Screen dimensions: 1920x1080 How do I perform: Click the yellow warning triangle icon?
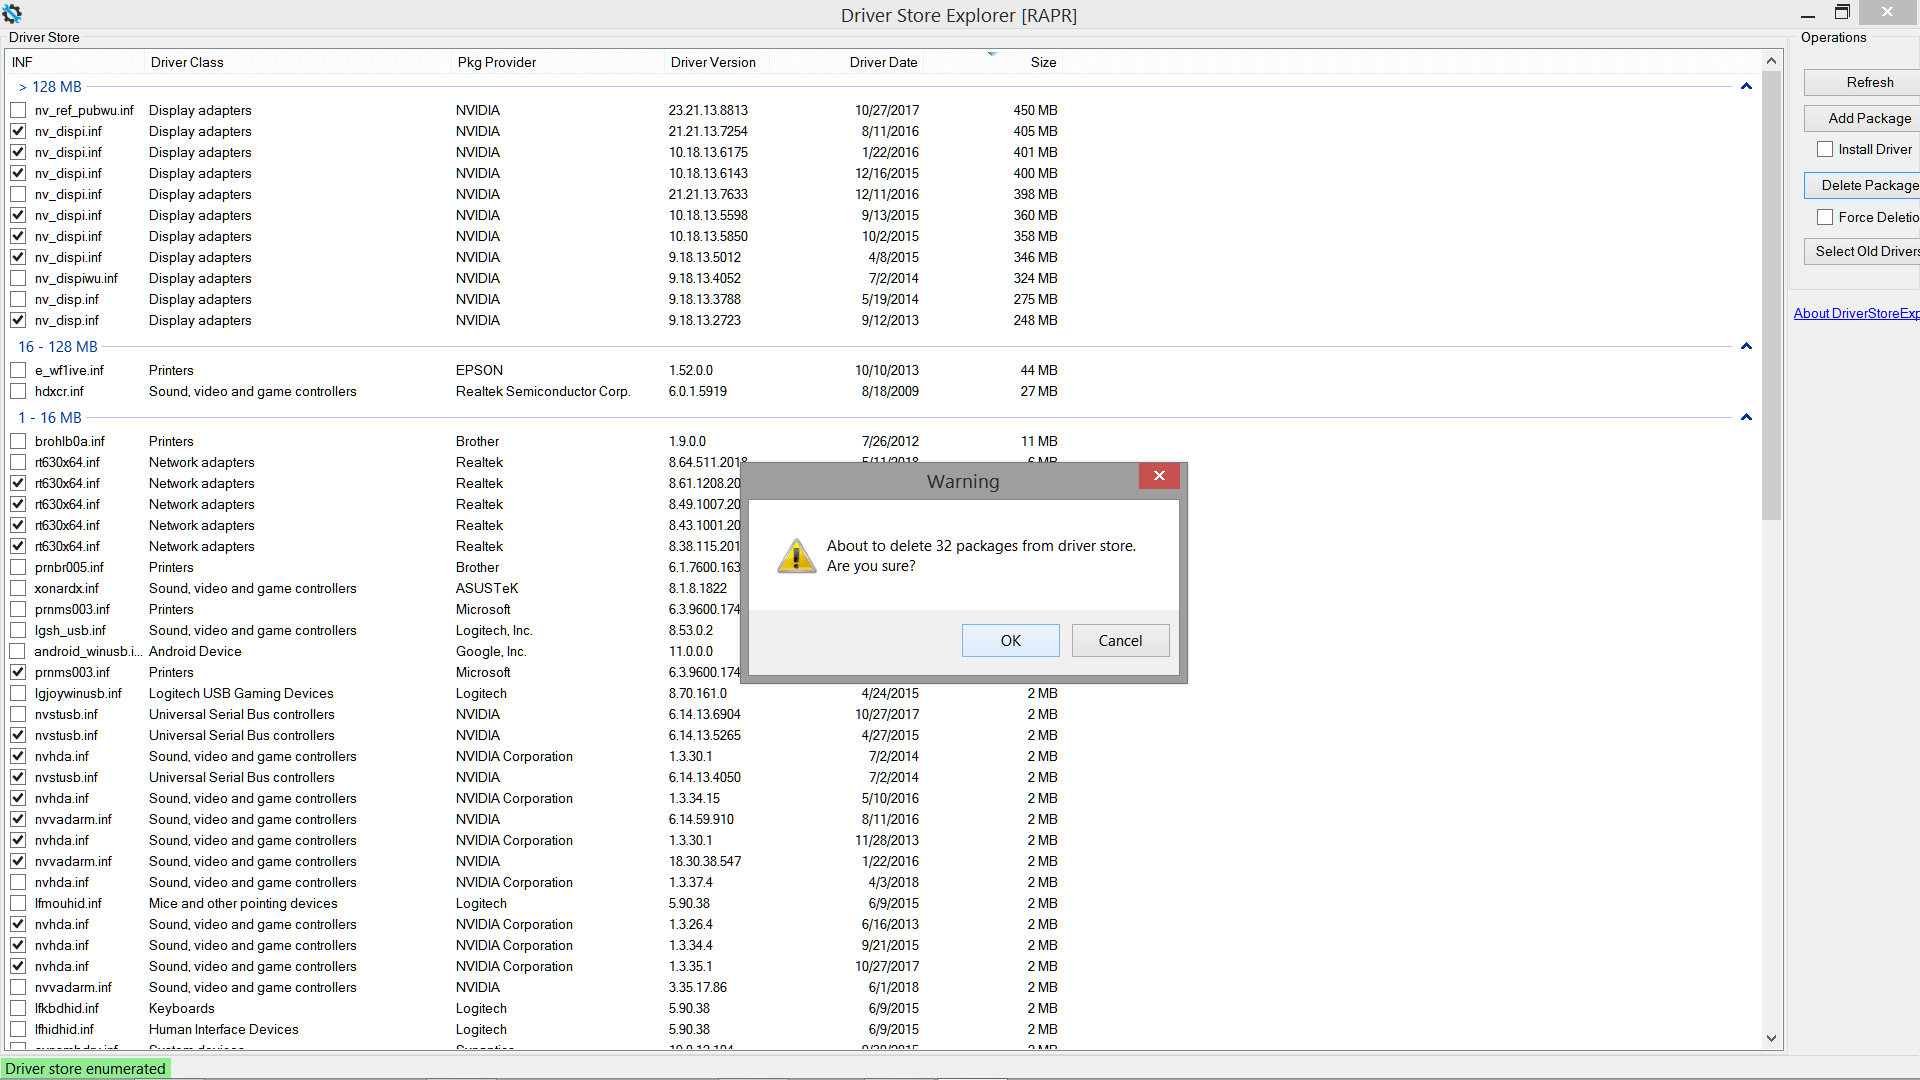pos(796,556)
